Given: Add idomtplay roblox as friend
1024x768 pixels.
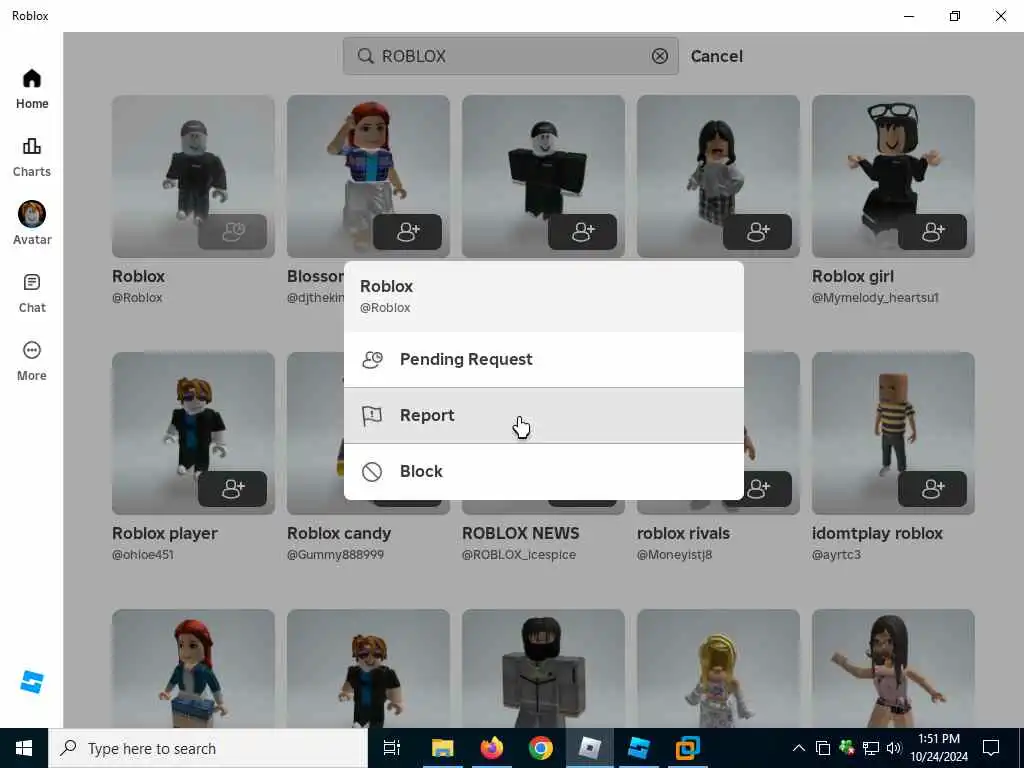Looking at the screenshot, I should [933, 488].
